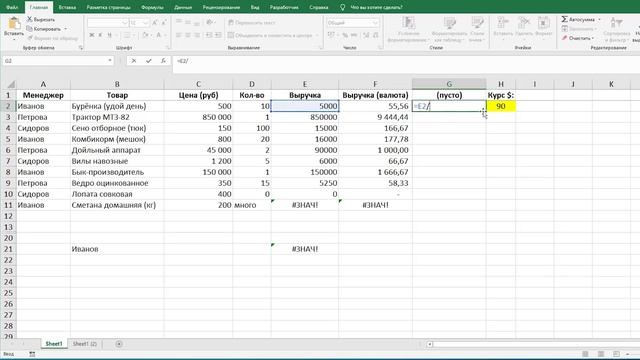Screen dimensions: 640x360
Task: Open Сортировка и фильтр
Action: (617, 29)
